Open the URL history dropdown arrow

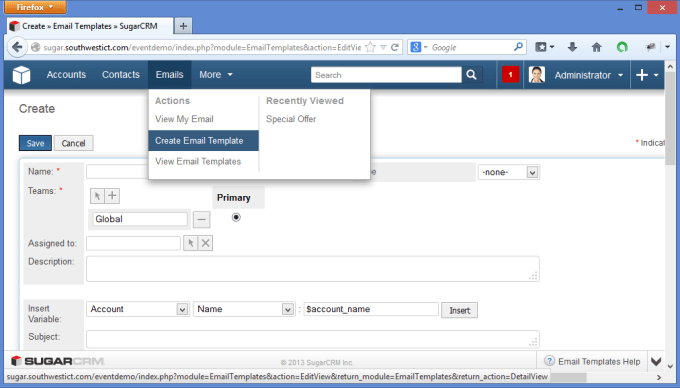click(383, 47)
